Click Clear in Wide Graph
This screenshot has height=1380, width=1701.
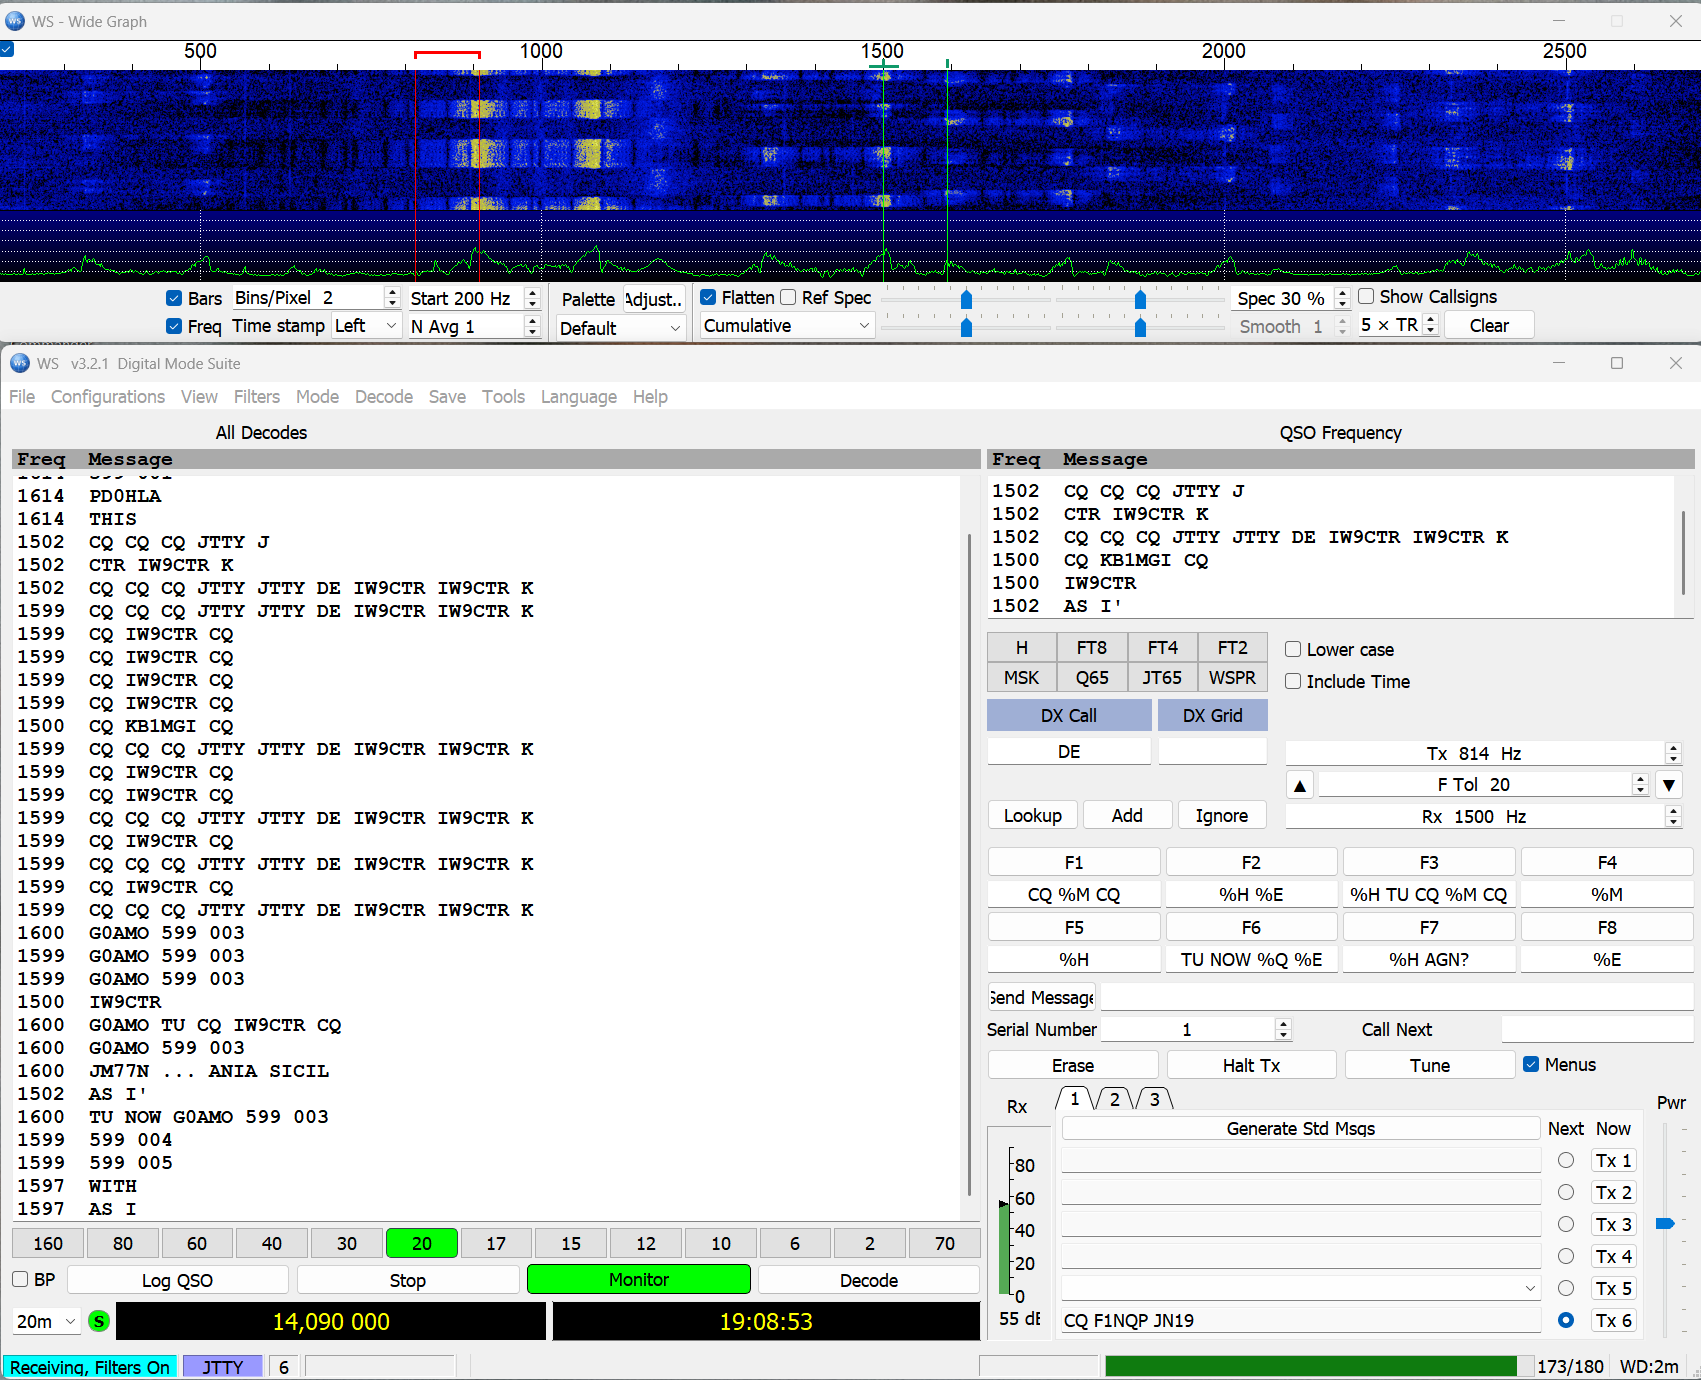point(1489,325)
